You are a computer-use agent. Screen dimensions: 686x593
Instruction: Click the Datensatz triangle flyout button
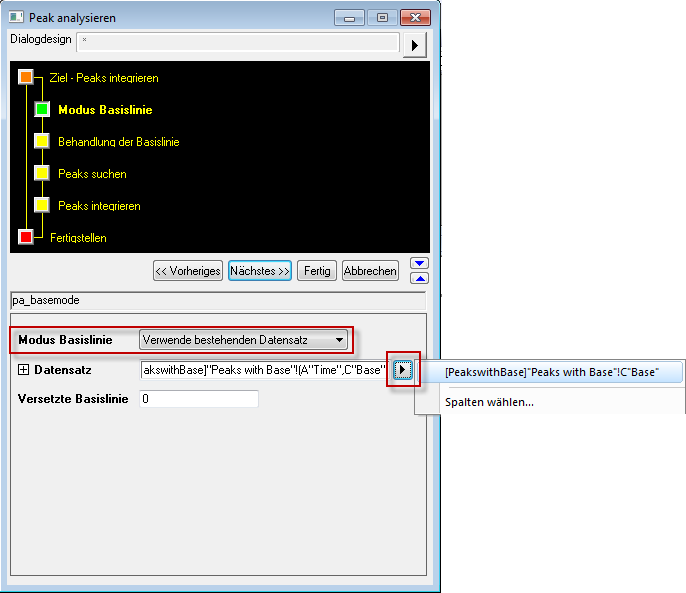(402, 370)
